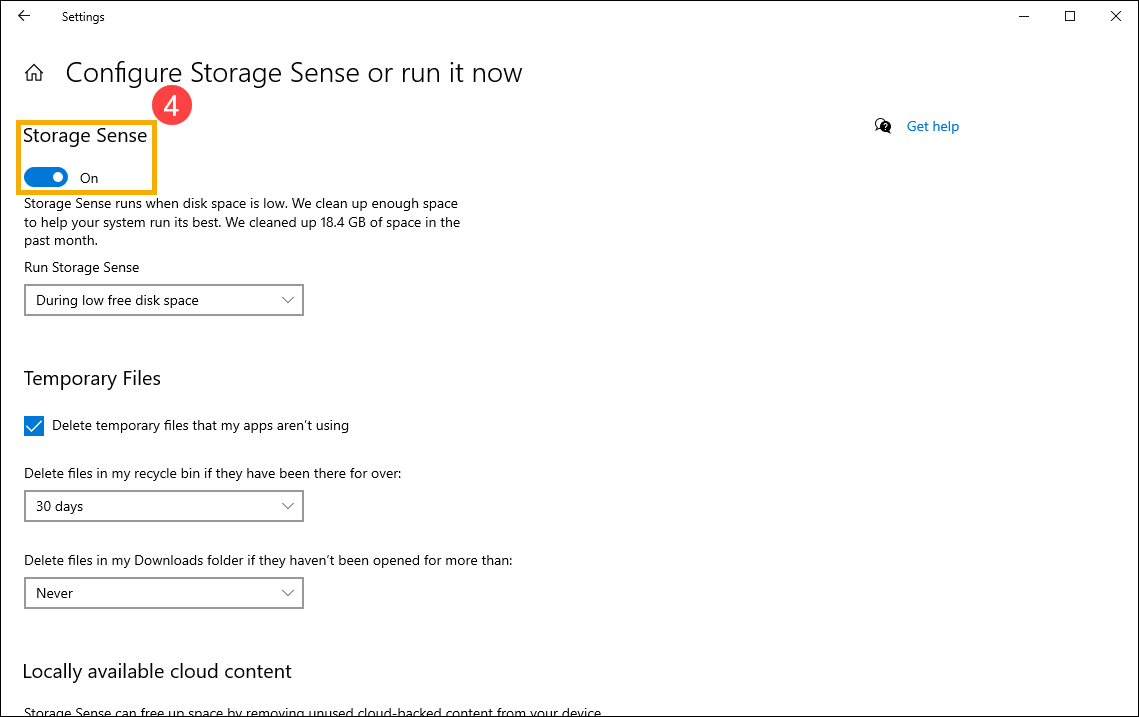Viewport: 1139px width, 717px height.
Task: Minimize the Settings window
Action: 1024,16
